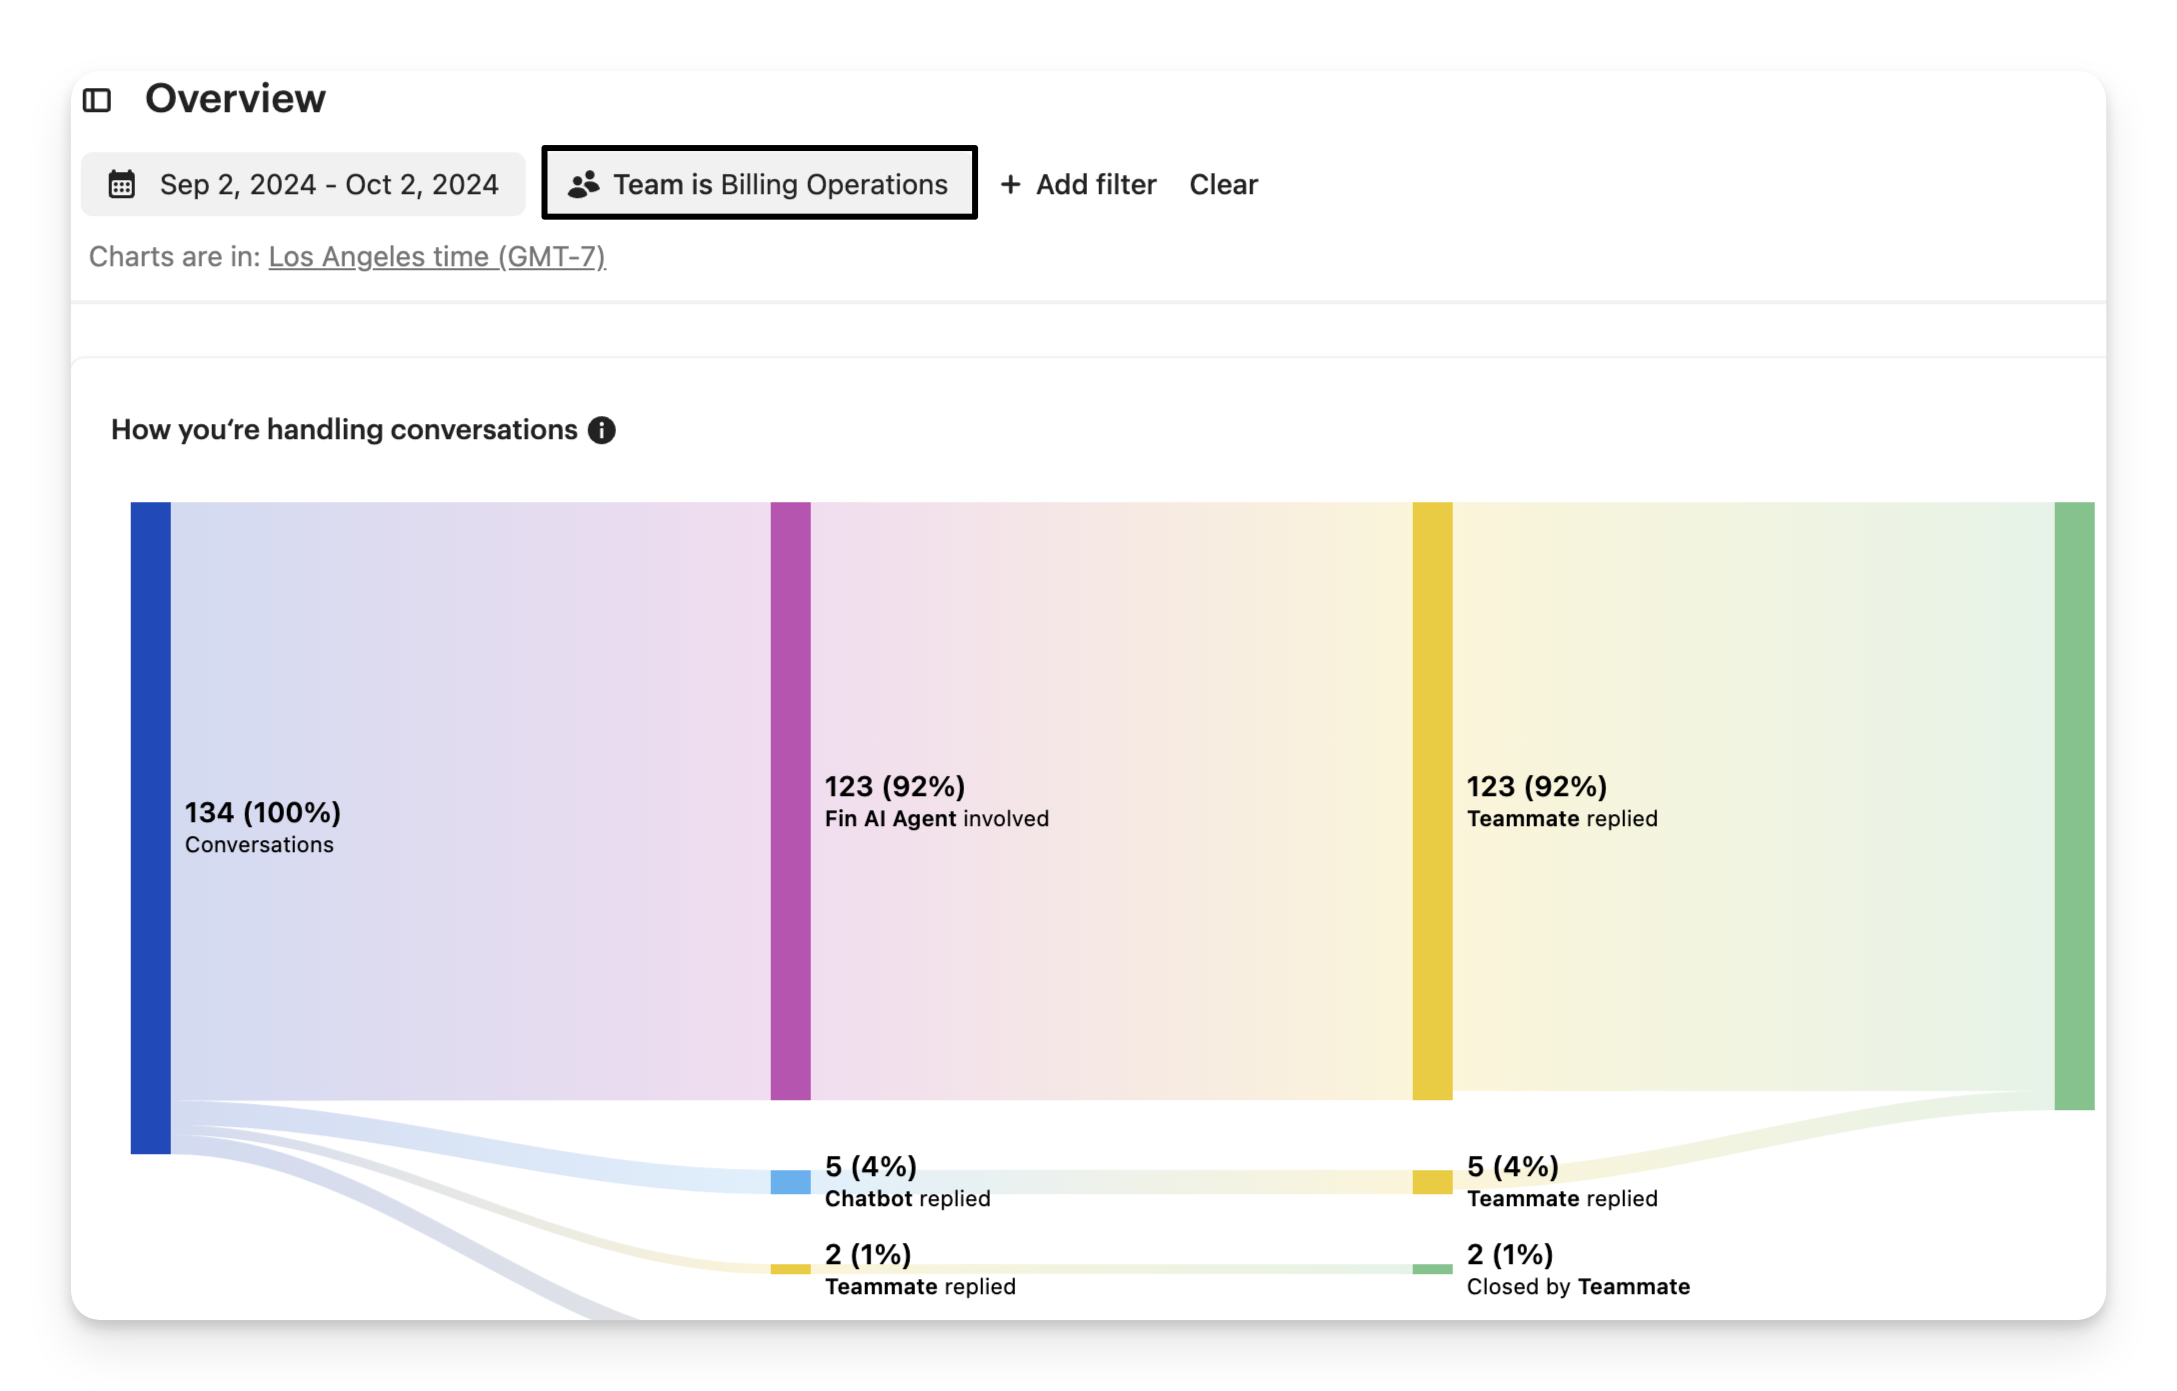This screenshot has height=1391, width=2177.
Task: Click the tall green bar at right edge
Action: (x=2074, y=805)
